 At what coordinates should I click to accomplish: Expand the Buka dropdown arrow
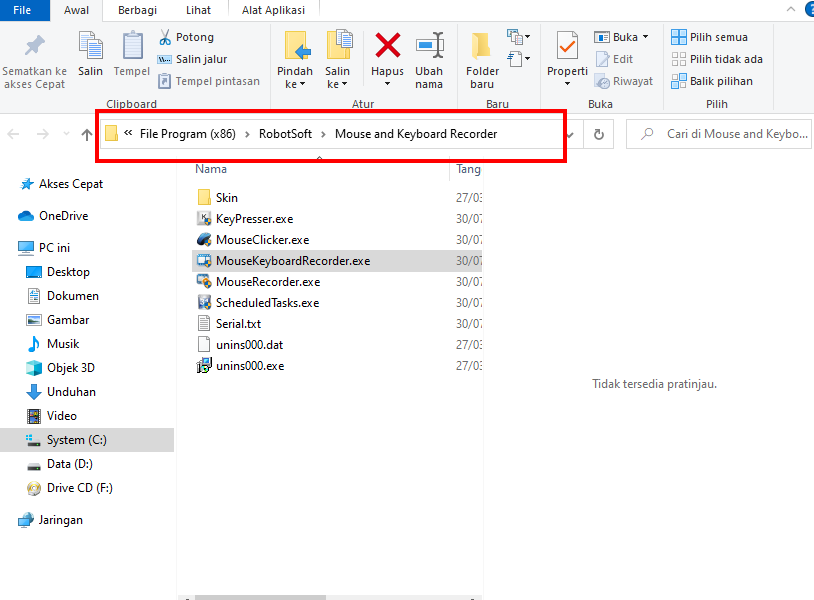coord(646,37)
